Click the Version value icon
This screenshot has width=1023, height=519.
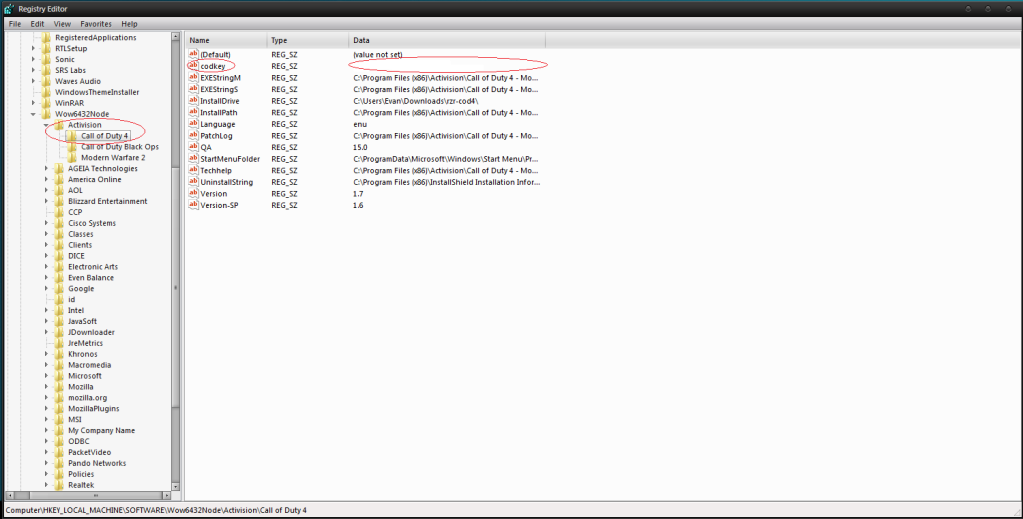[x=193, y=193]
